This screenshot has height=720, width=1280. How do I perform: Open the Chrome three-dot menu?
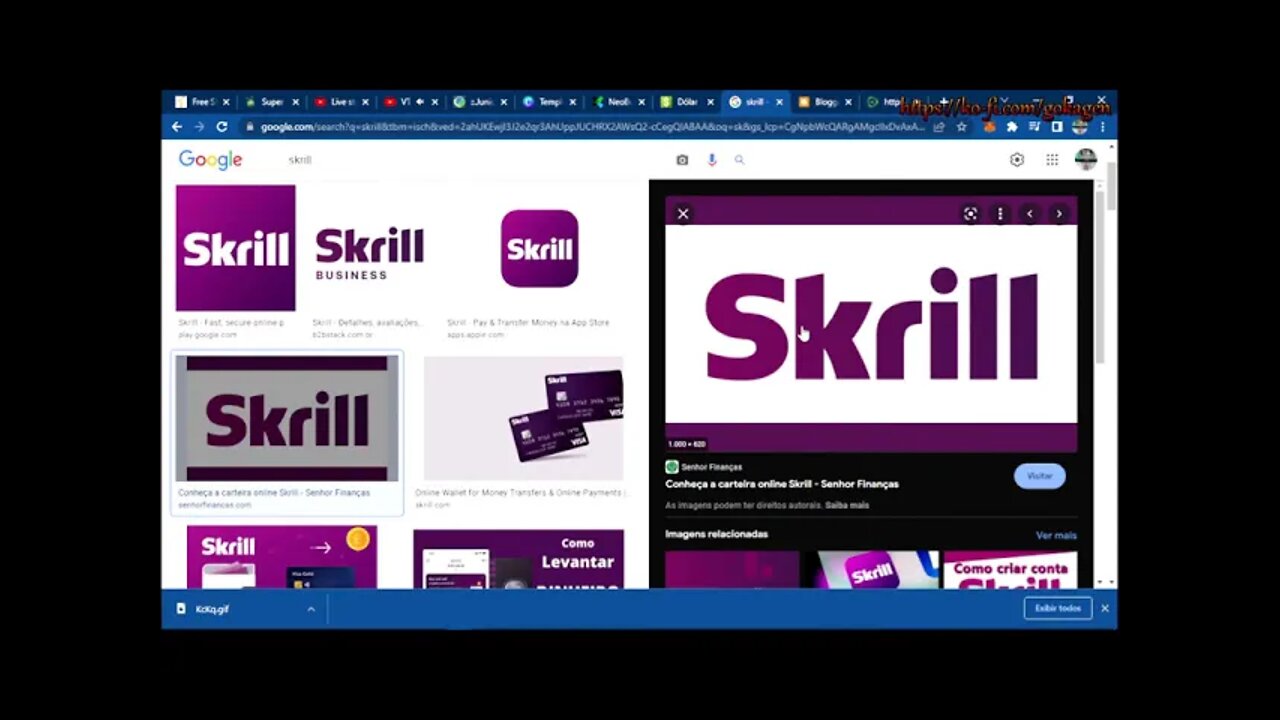1103,127
